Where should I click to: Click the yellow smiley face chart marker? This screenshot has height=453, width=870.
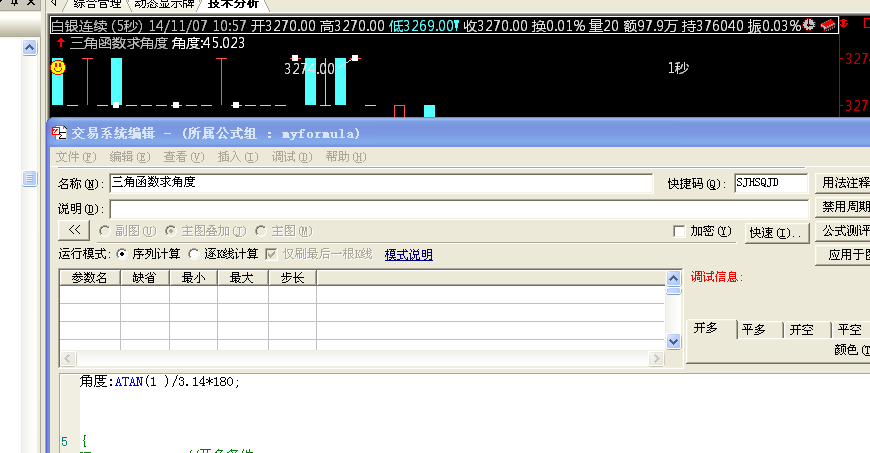58,67
